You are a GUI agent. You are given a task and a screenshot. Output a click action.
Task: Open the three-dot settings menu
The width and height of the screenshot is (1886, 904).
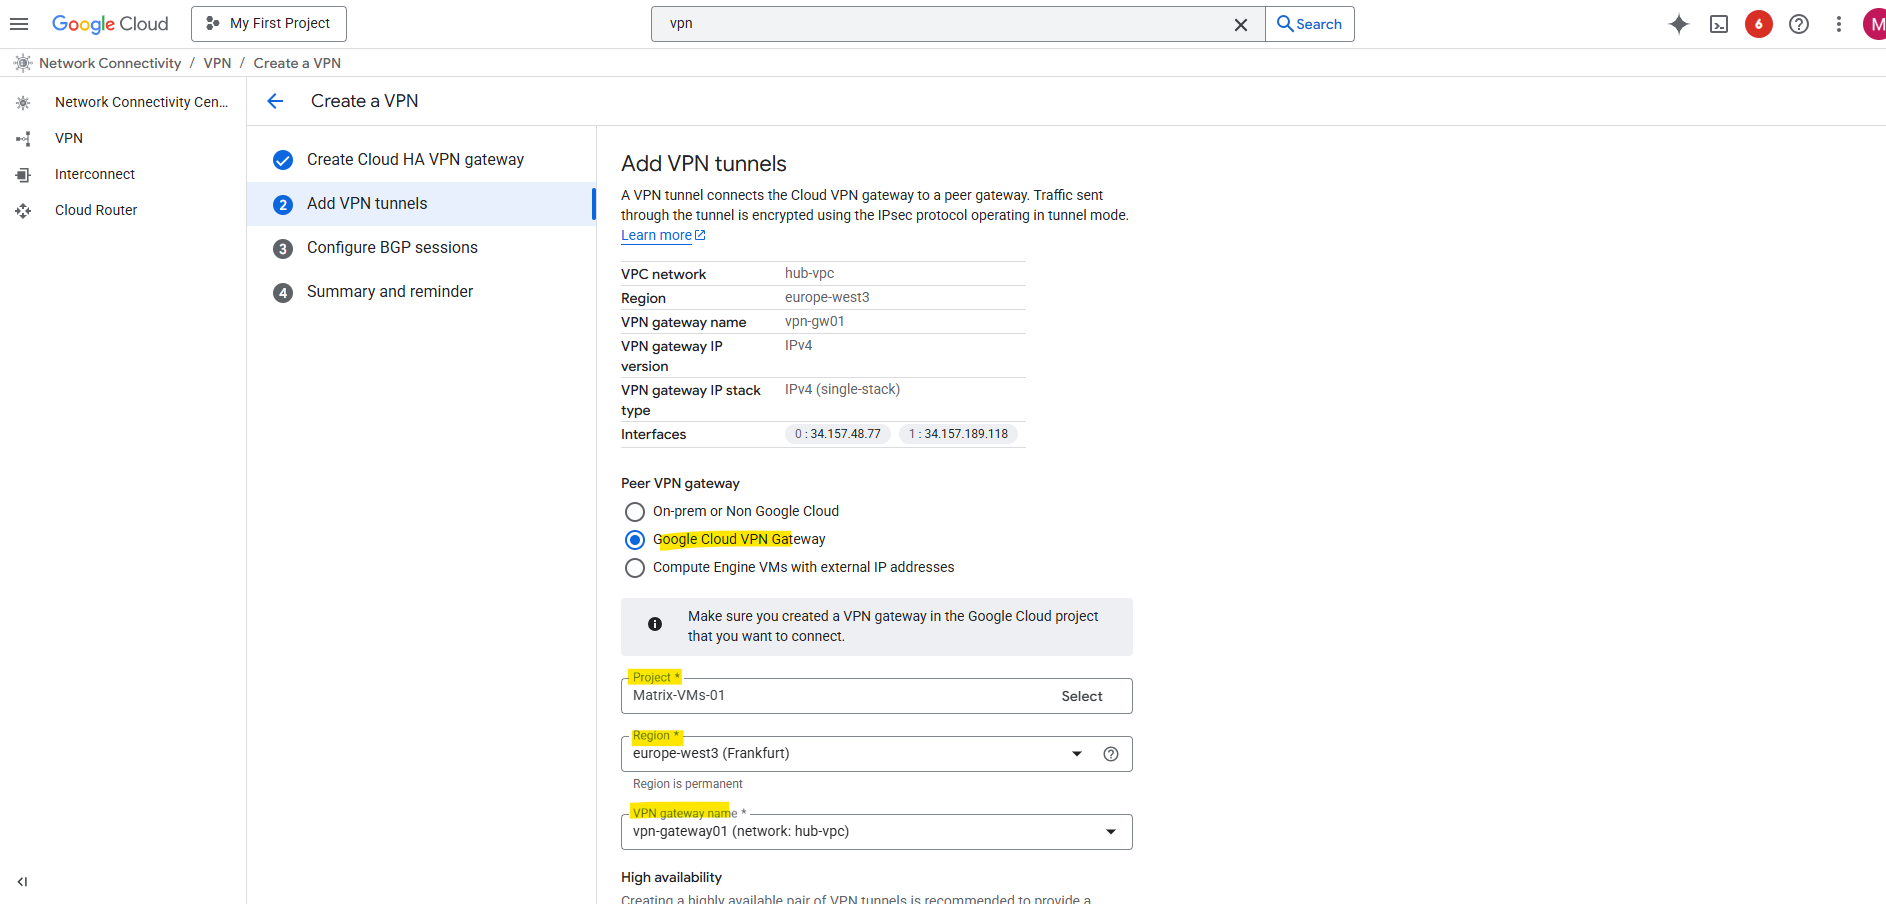click(1838, 24)
